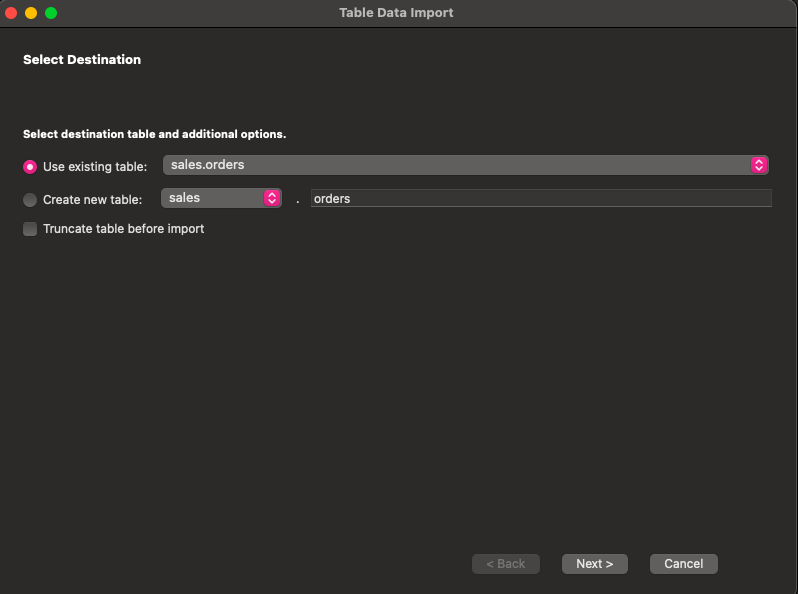Click the pink chevron on the sales schema selector

[272, 198]
